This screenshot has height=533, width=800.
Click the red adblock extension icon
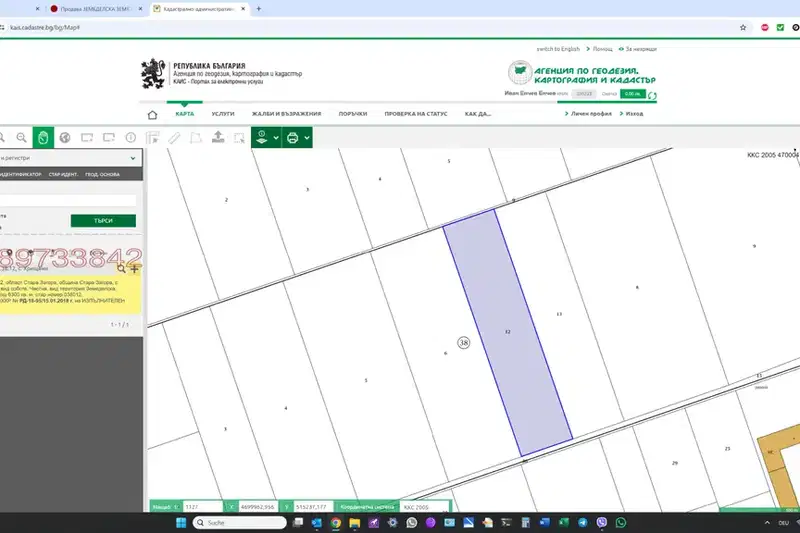764,28
